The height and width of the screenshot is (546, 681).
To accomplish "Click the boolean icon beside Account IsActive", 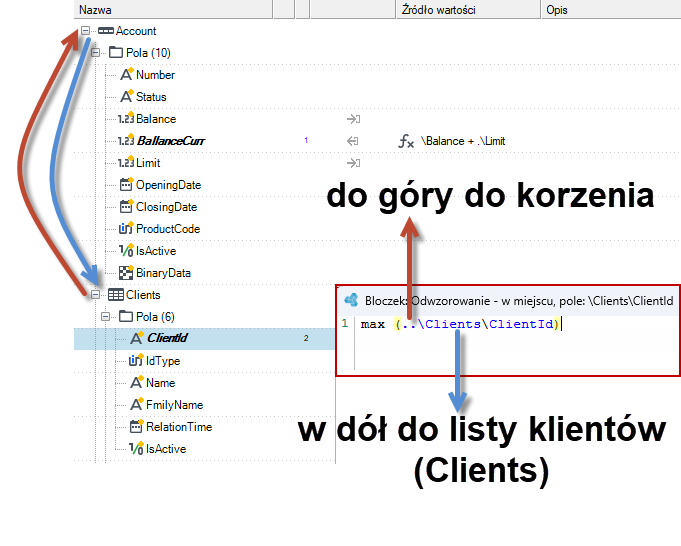I will (x=126, y=250).
